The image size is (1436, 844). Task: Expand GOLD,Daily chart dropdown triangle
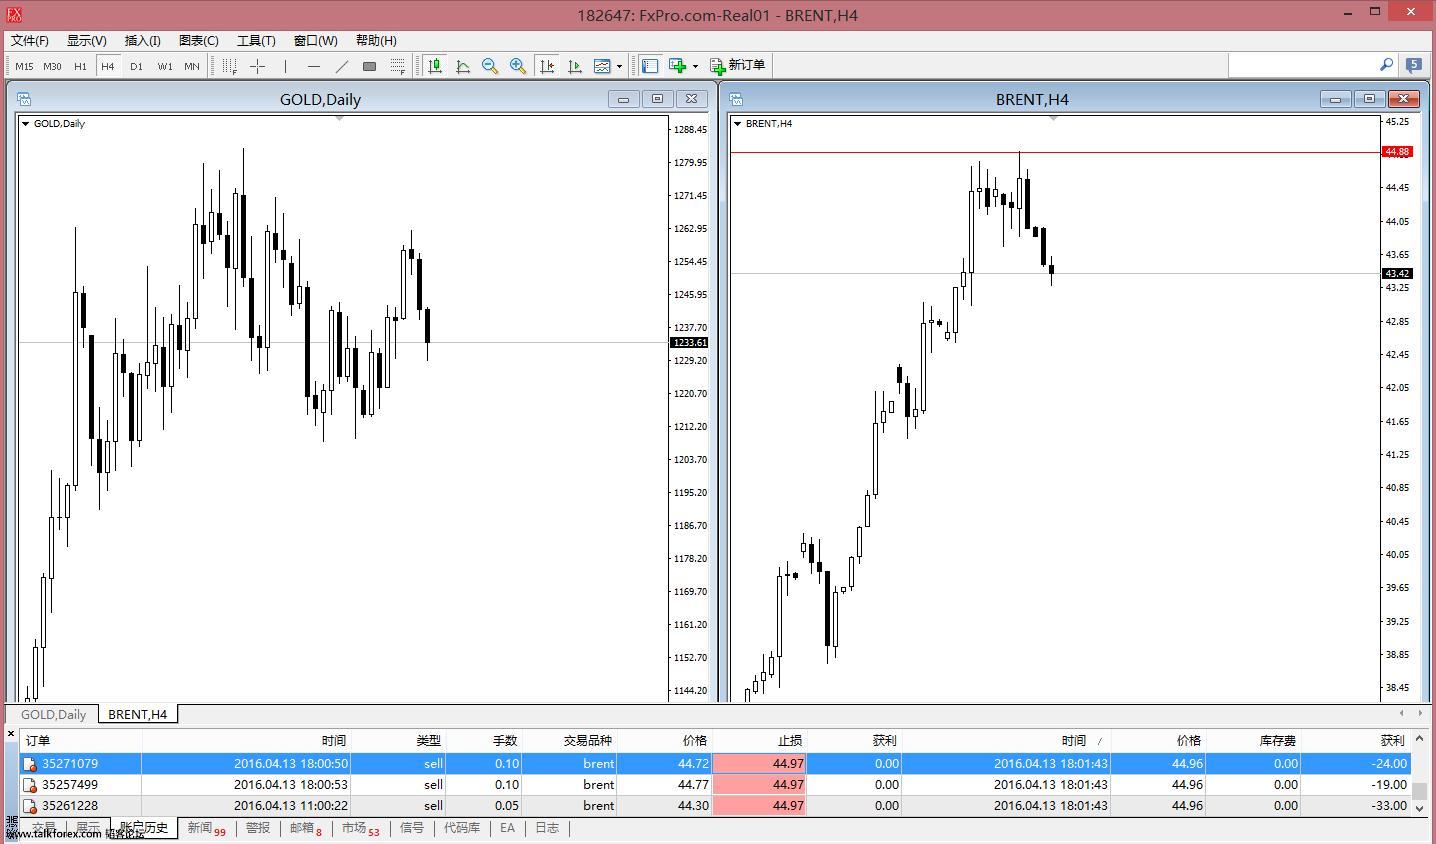[x=25, y=124]
